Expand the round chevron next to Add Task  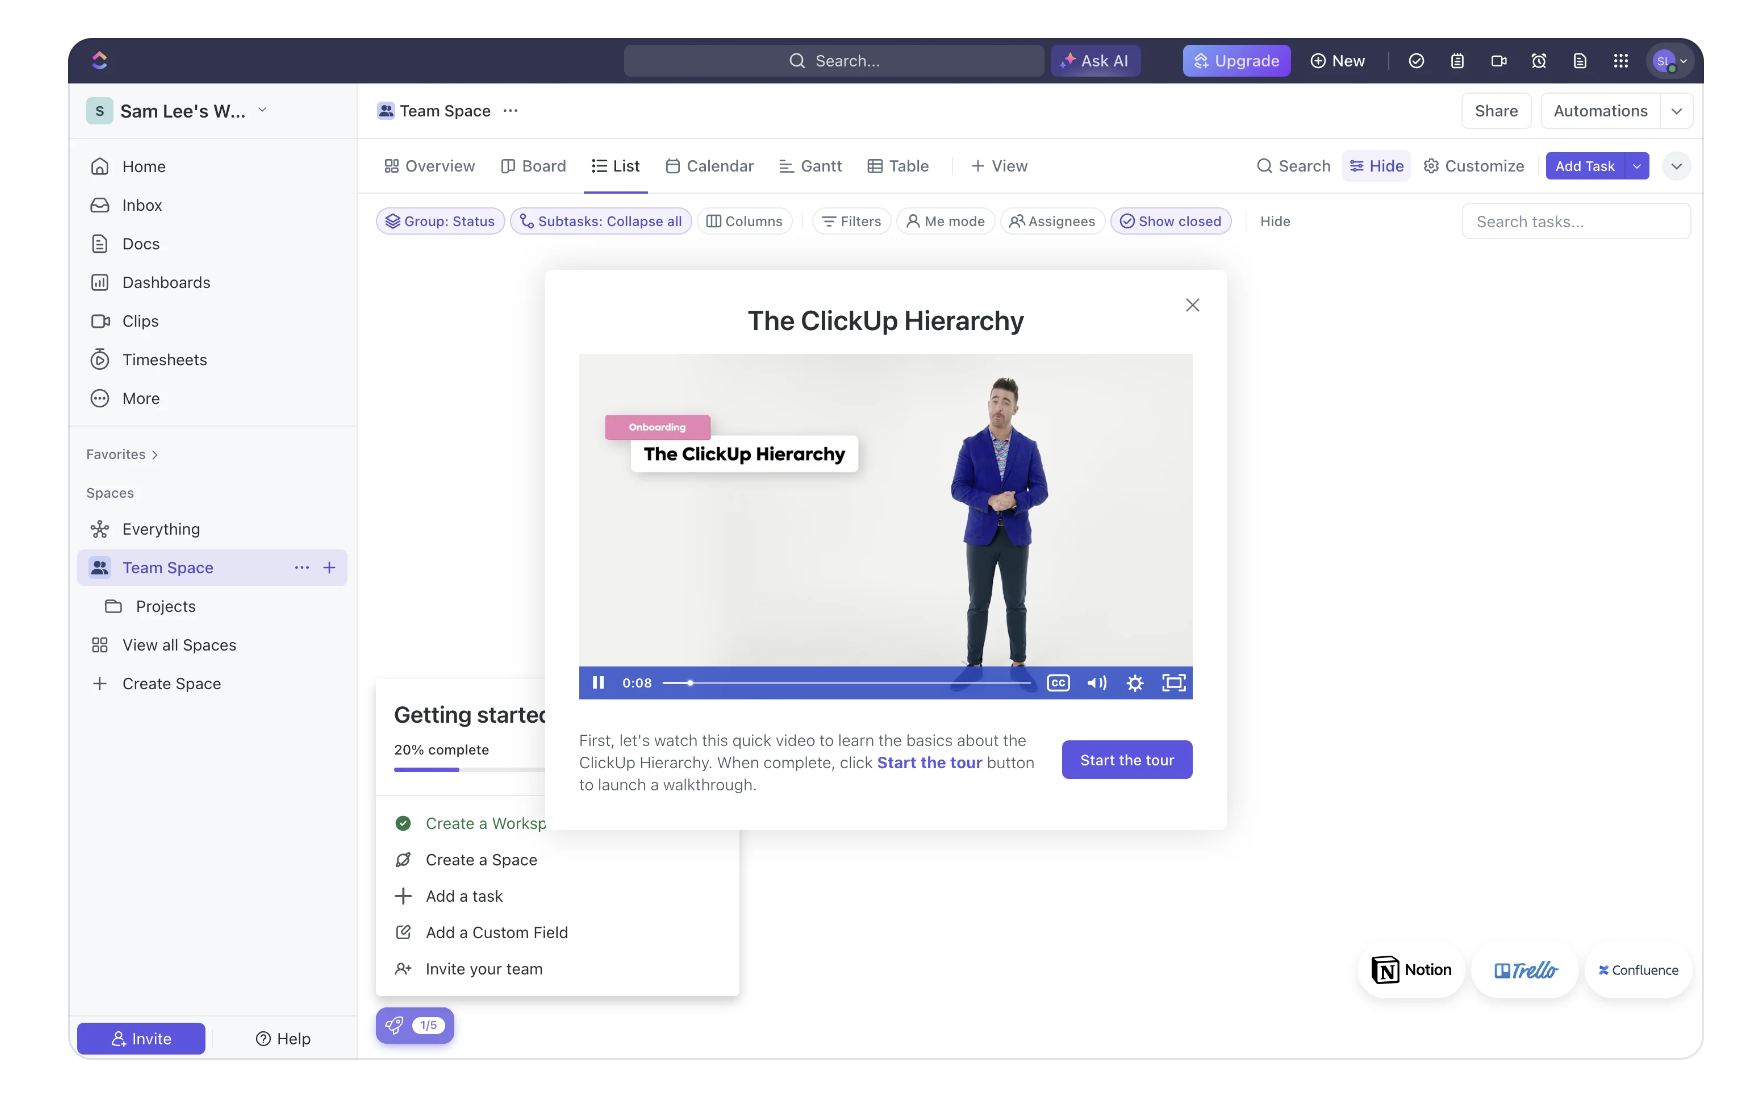pos(1677,166)
